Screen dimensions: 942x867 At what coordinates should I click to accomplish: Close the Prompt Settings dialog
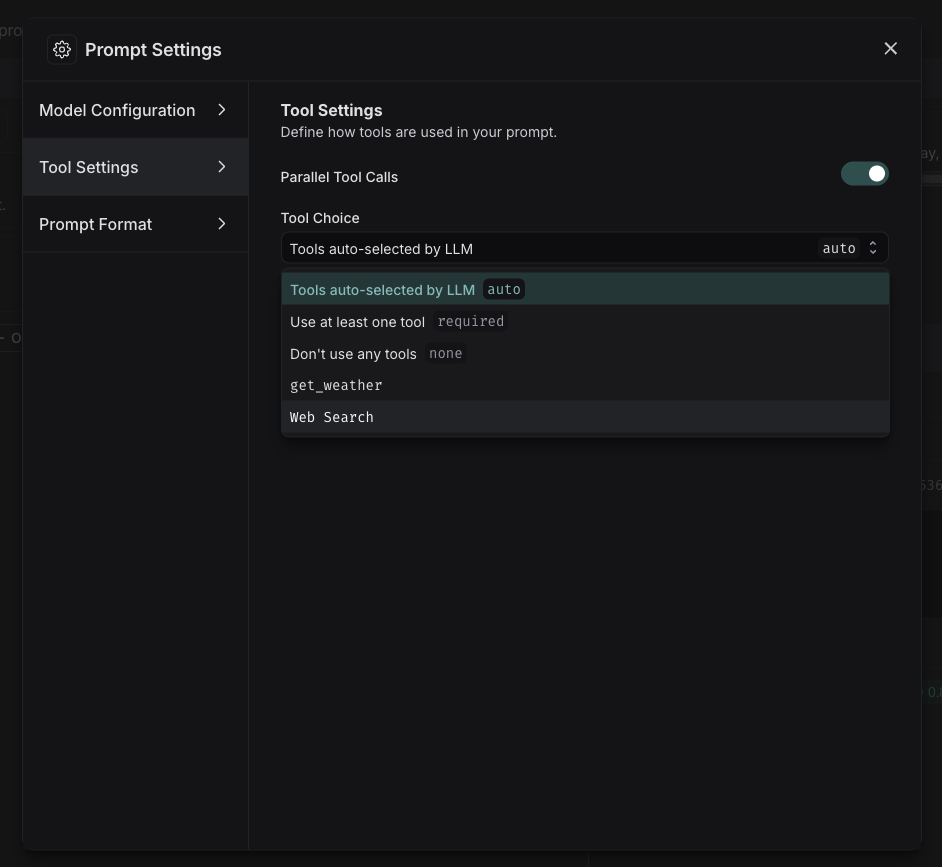tap(890, 49)
